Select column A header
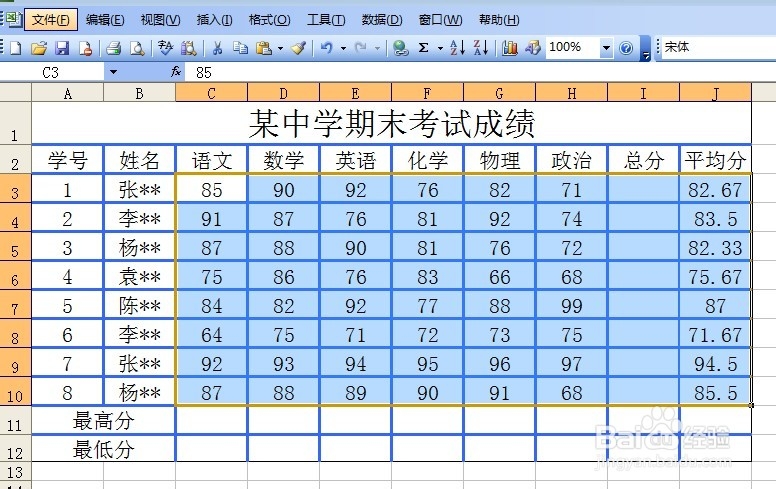Screen dimensions: 776x489 coord(68,93)
